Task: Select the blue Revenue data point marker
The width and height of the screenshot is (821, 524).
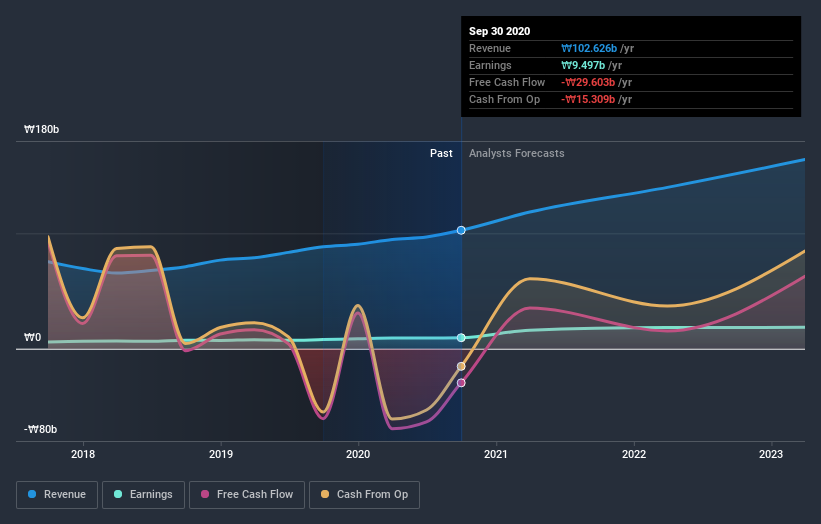Action: (x=461, y=230)
